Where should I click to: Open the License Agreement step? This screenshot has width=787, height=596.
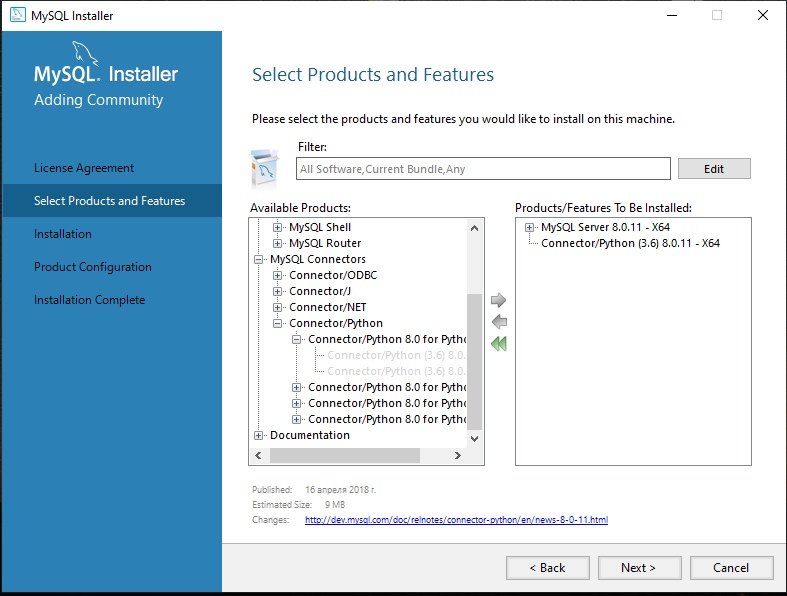(x=84, y=168)
